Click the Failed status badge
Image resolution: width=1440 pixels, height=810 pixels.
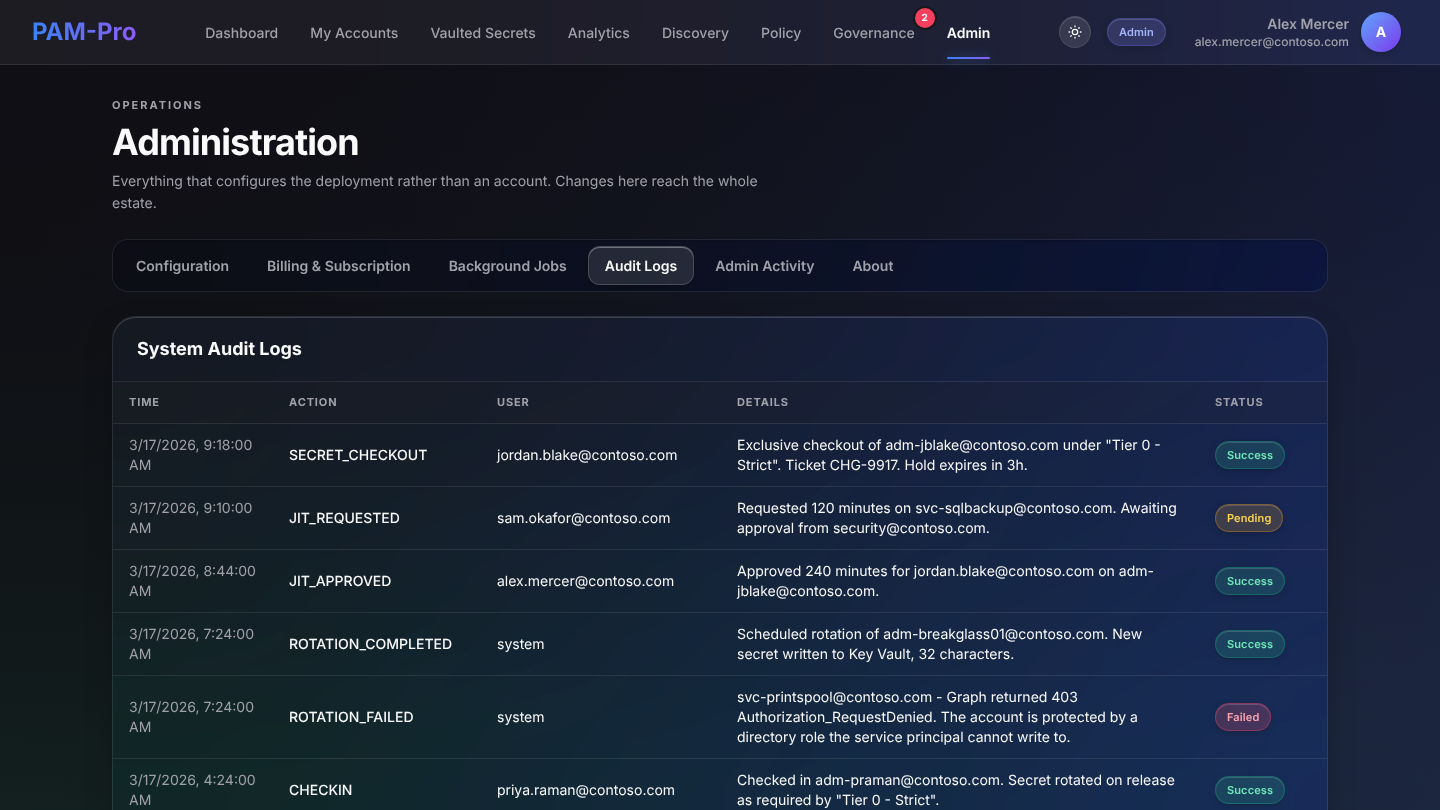[x=1243, y=717]
